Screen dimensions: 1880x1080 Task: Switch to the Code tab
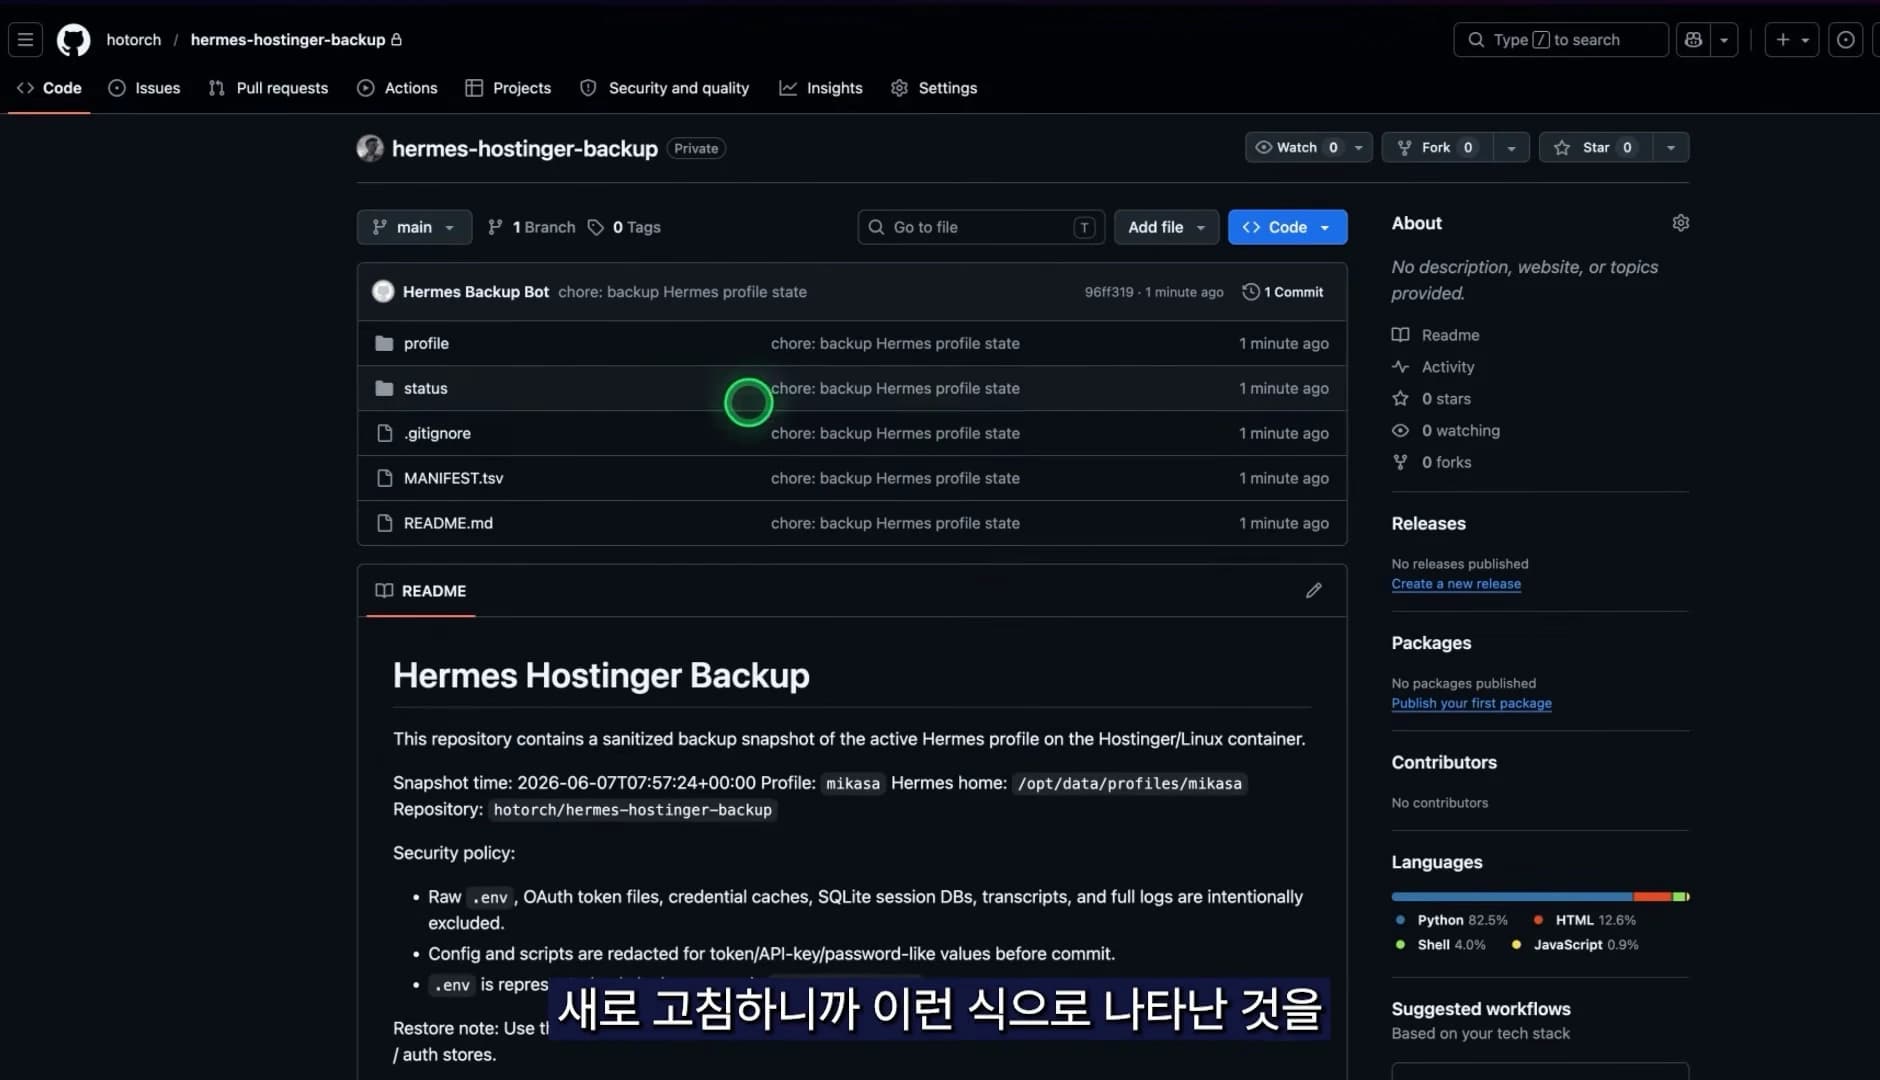pyautogui.click(x=49, y=88)
